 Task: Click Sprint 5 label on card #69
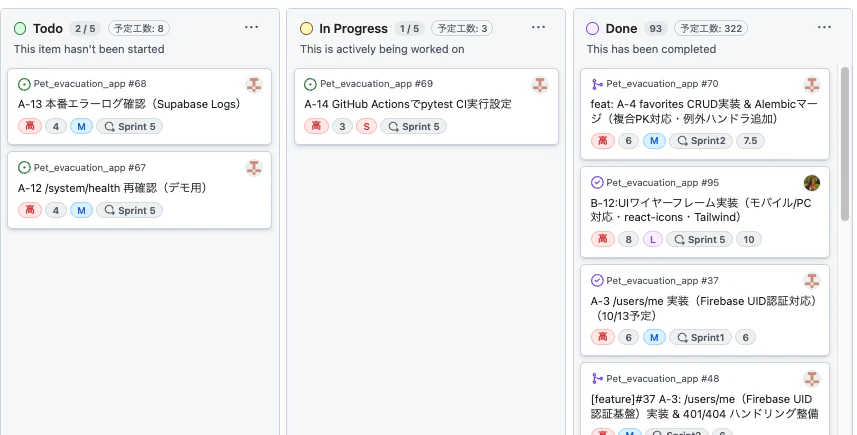(414, 127)
